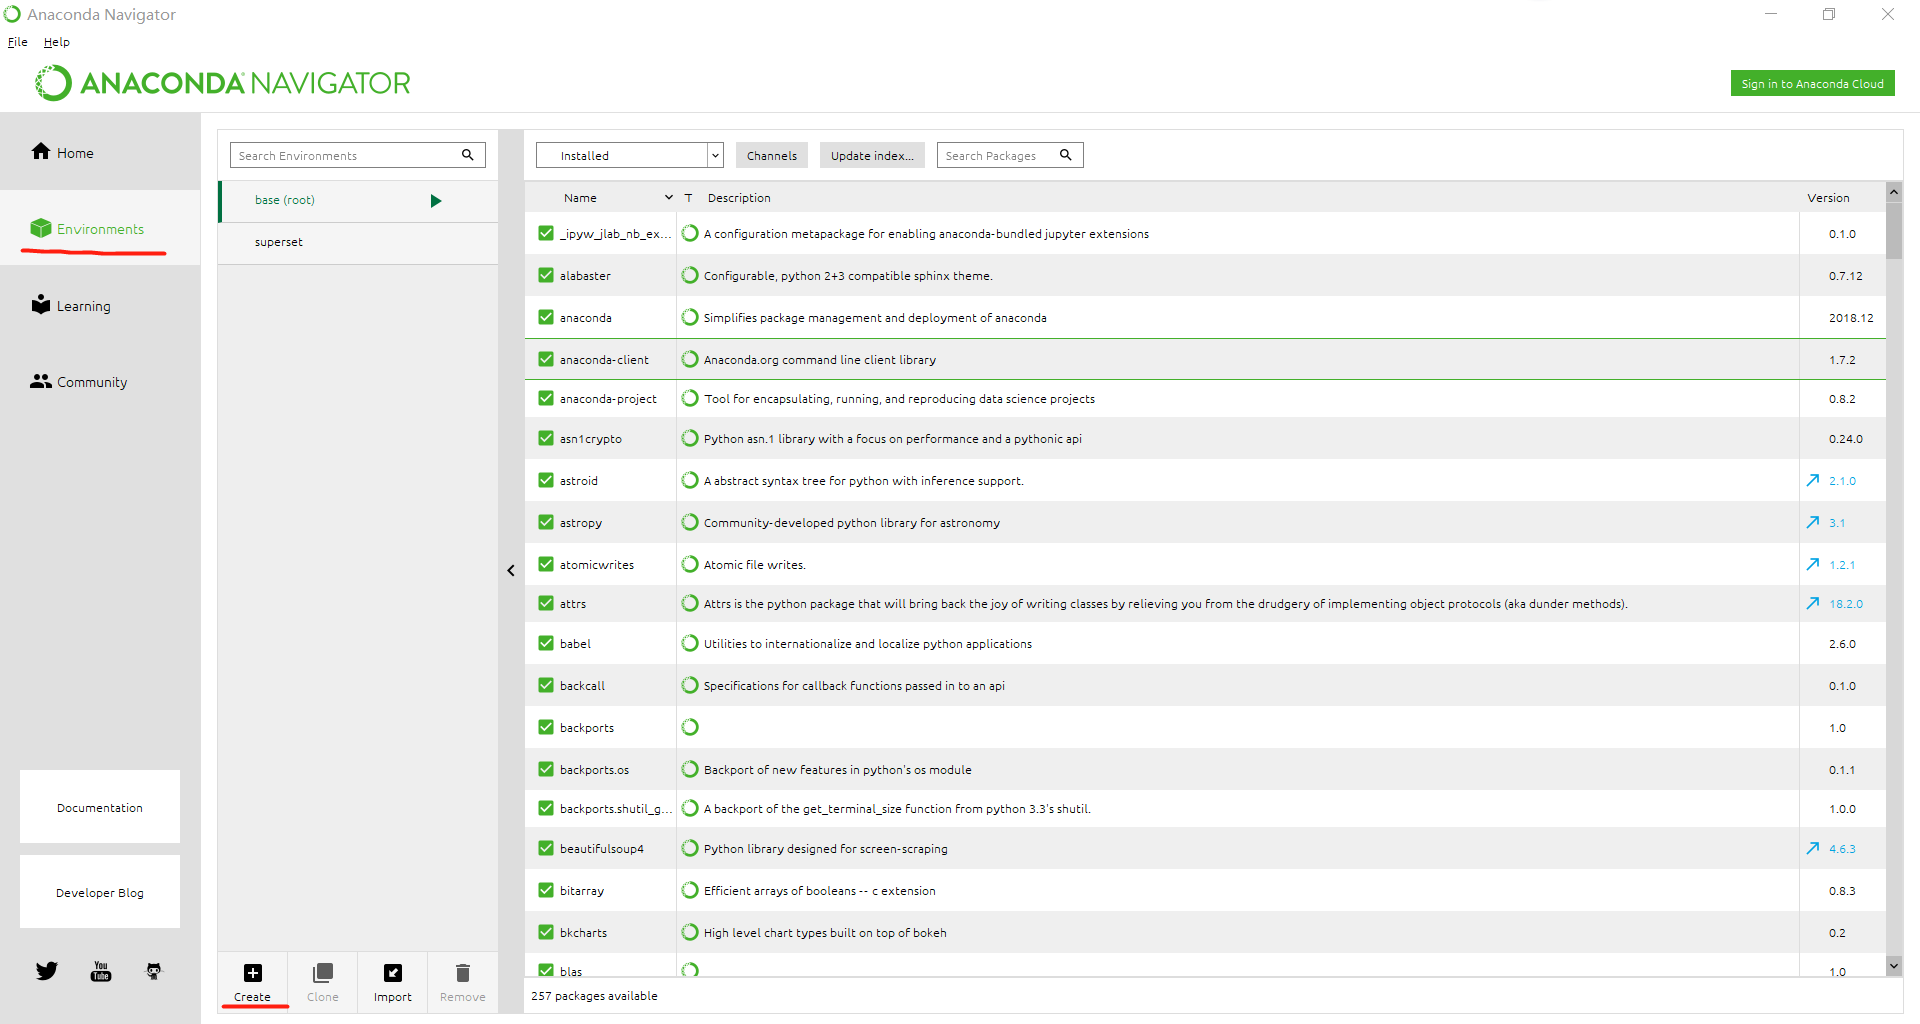Click the package type icon for asn1crypto
1920x1024 pixels.
tap(690, 438)
